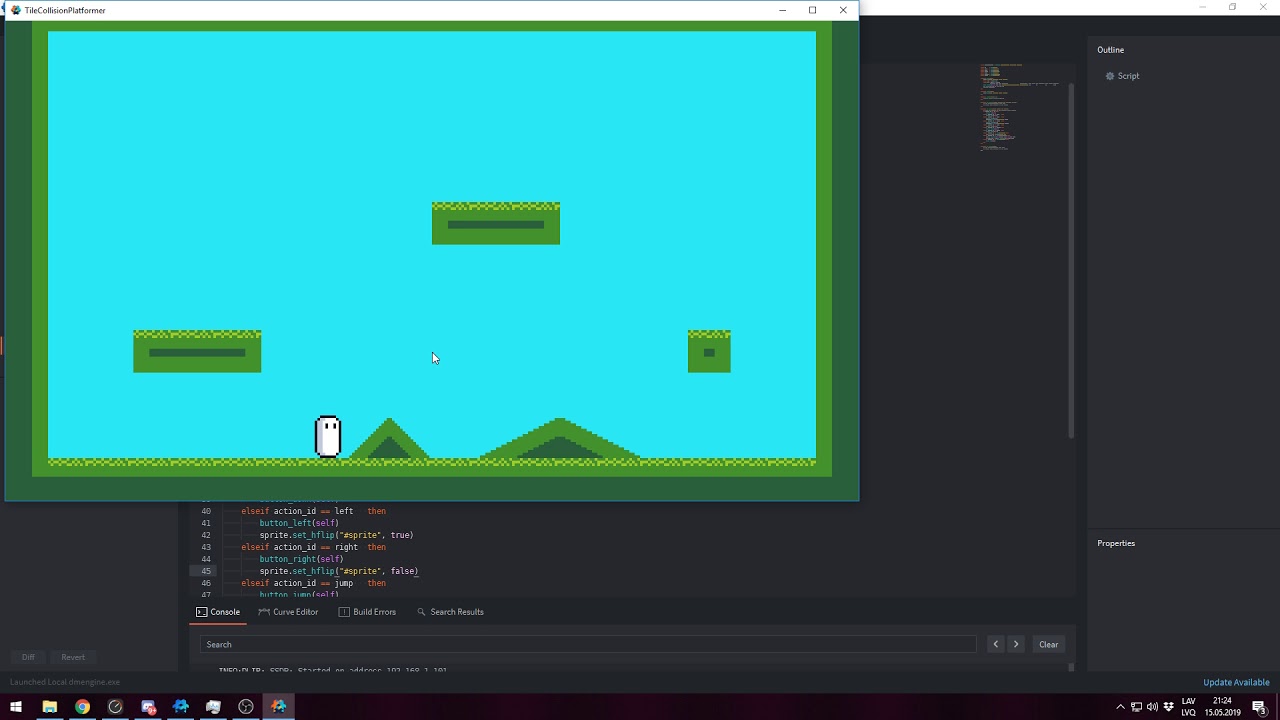Show hidden system tray icons

click(1121, 707)
